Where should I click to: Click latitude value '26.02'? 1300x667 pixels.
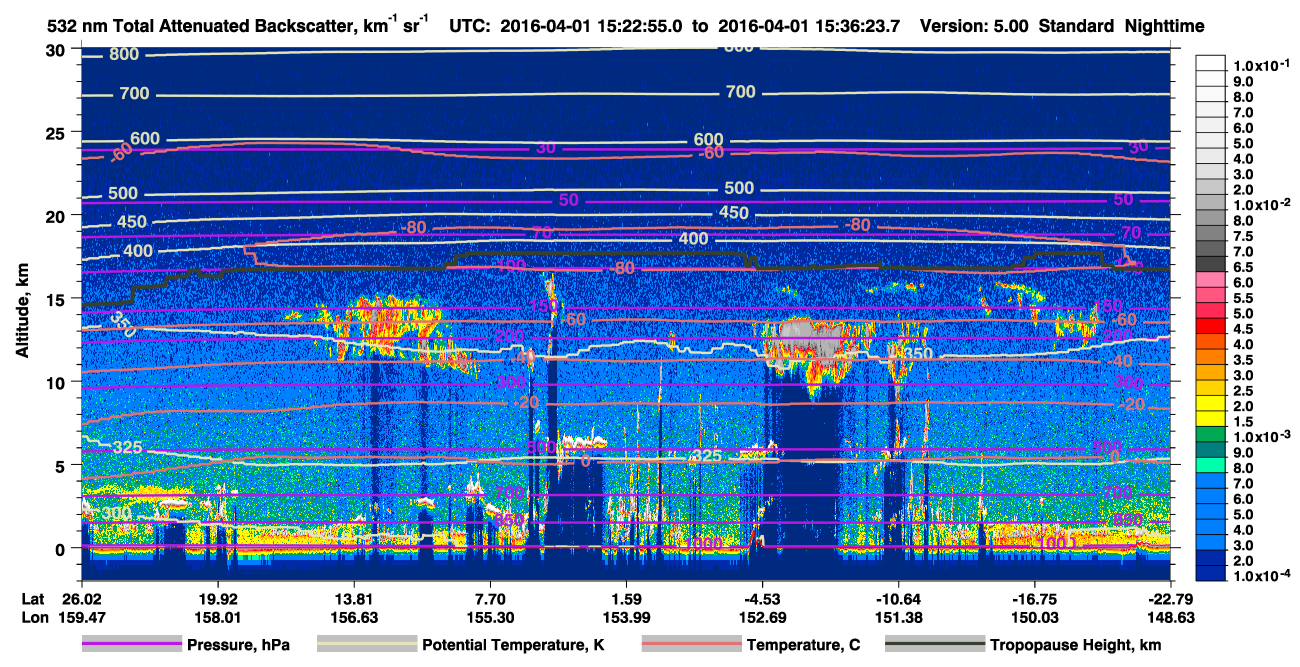81,598
